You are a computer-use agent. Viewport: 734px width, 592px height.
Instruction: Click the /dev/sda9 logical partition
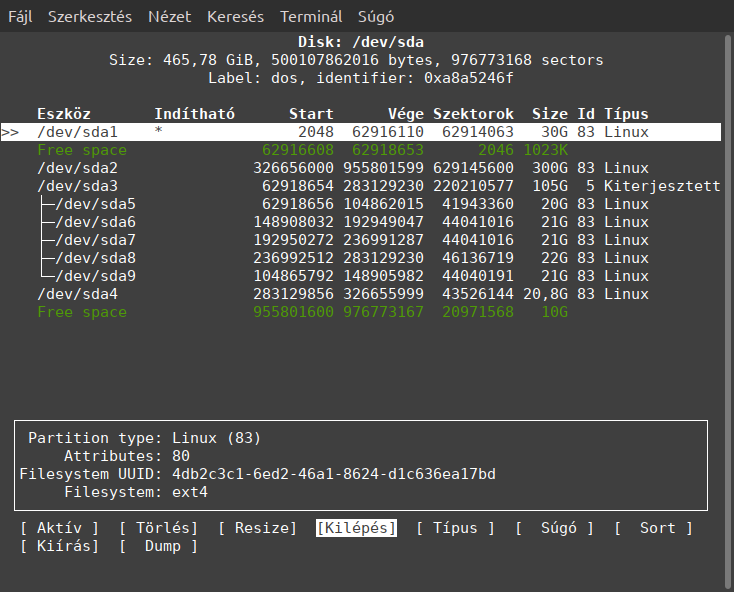pyautogui.click(x=361, y=276)
